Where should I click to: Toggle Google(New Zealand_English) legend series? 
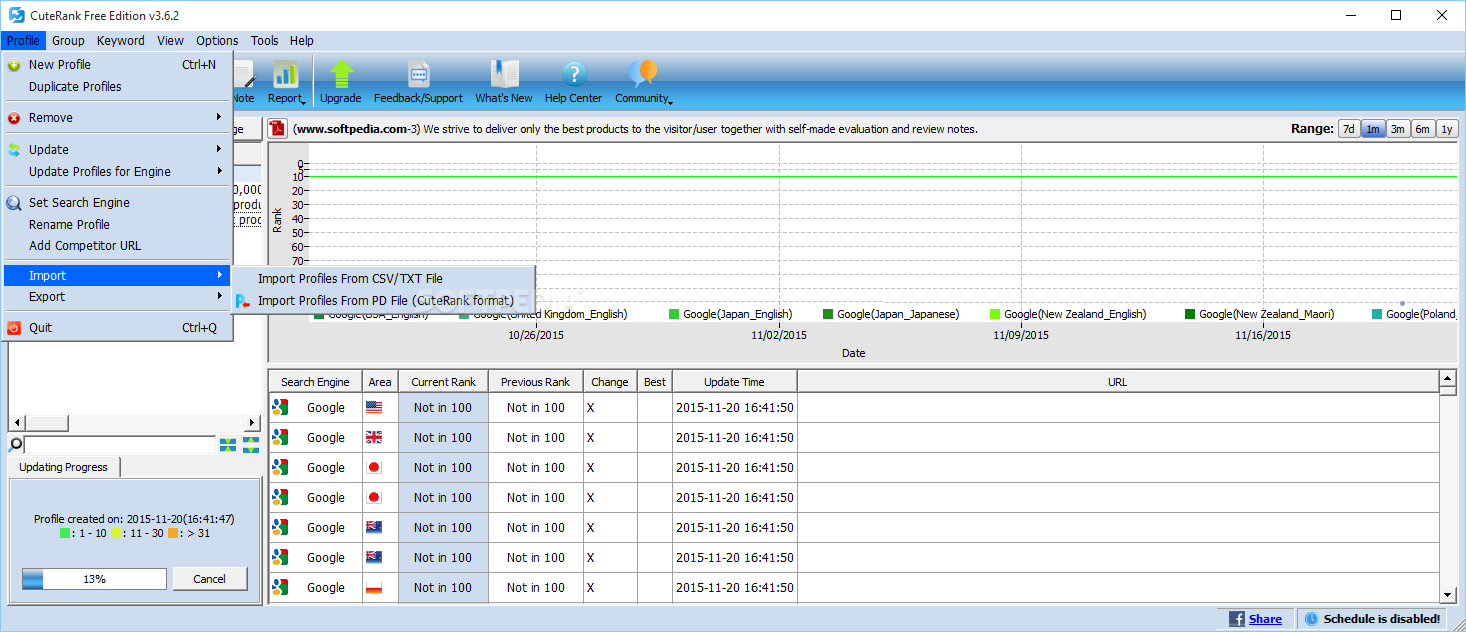click(1068, 314)
